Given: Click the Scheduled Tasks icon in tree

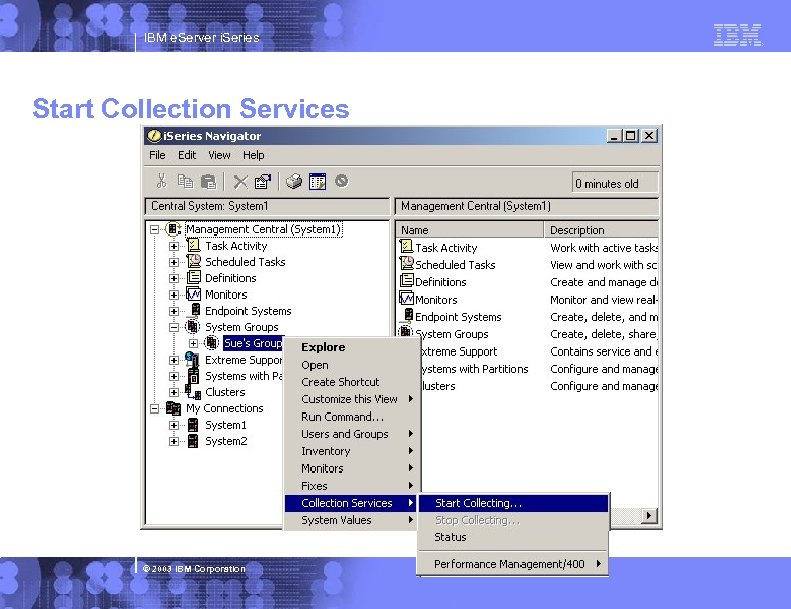Looking at the screenshot, I should pyautogui.click(x=194, y=261).
